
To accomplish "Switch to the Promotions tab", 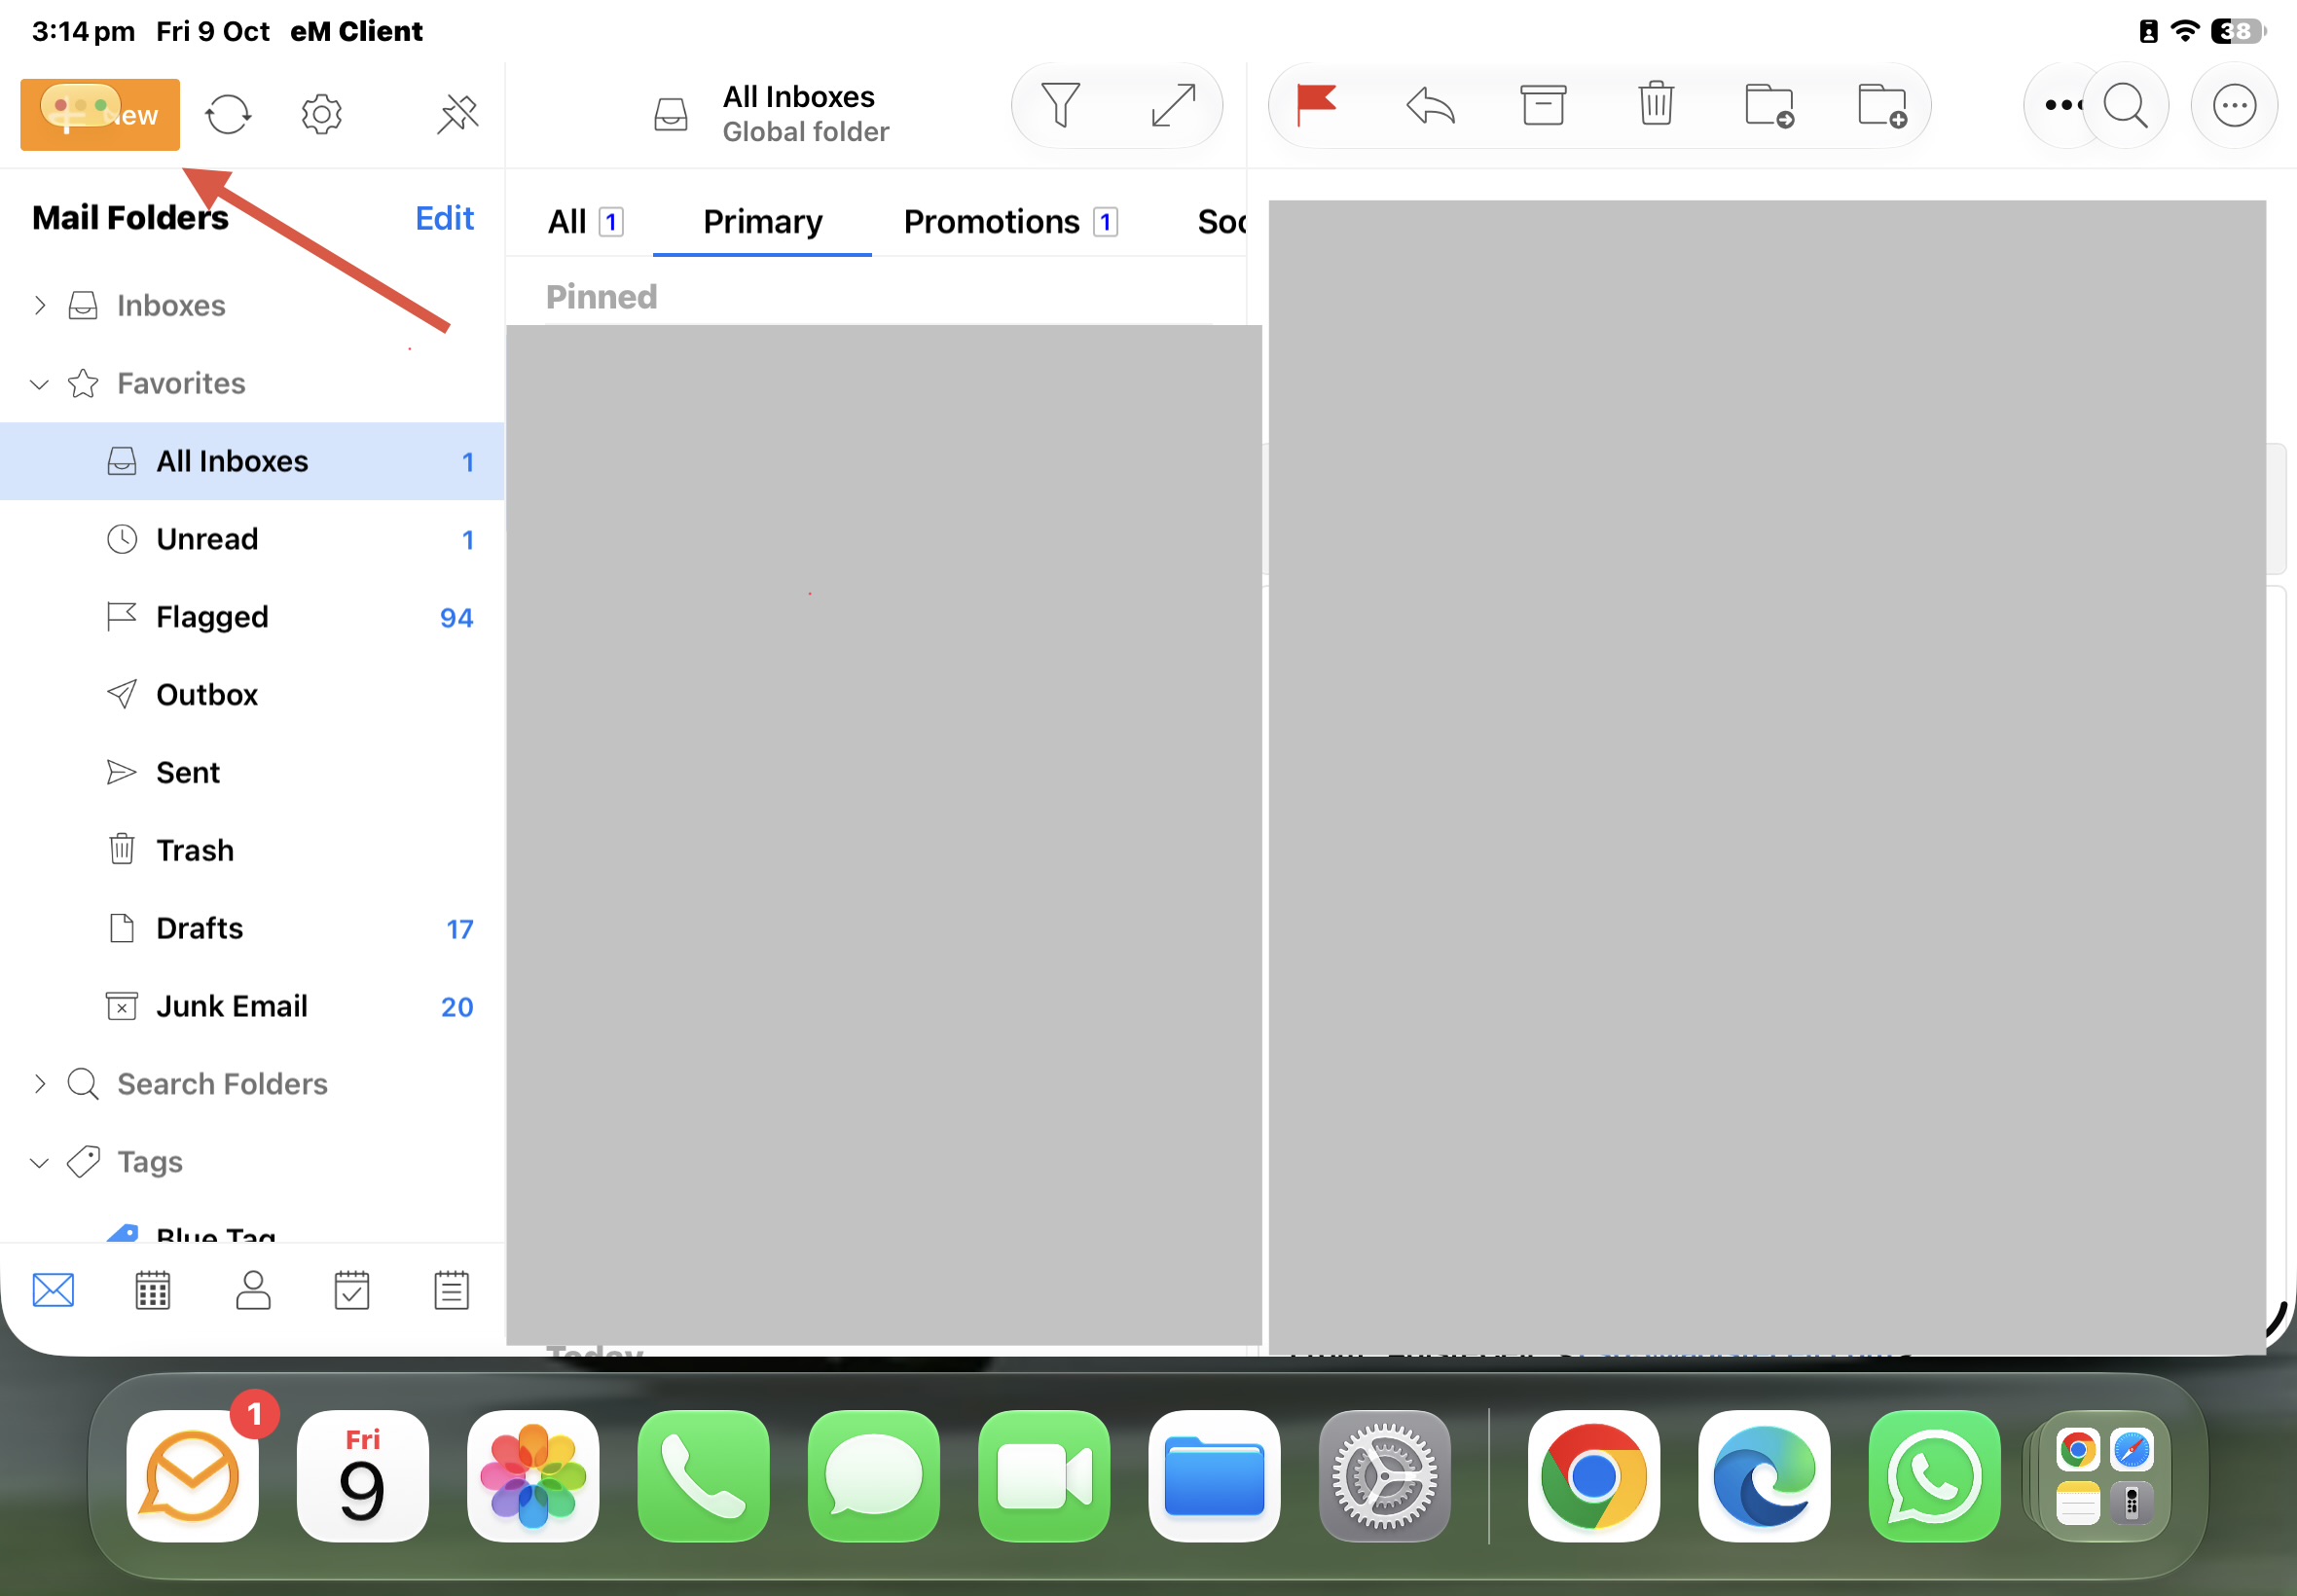I will point(1011,221).
